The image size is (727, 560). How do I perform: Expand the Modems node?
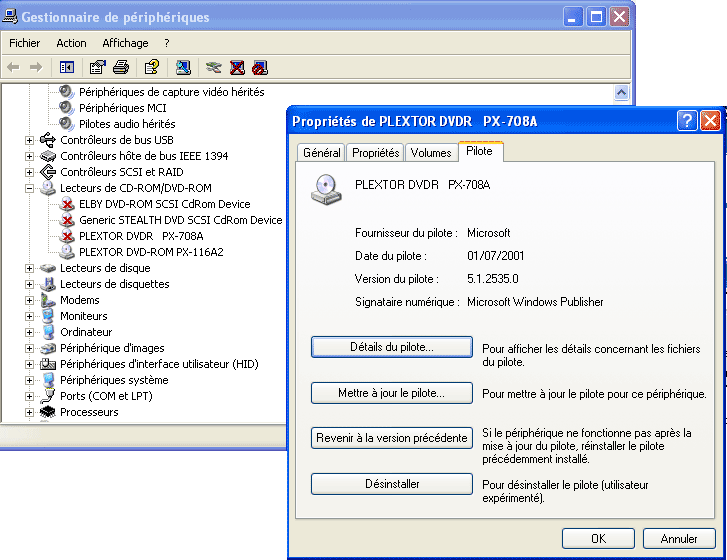pyautogui.click(x=29, y=300)
